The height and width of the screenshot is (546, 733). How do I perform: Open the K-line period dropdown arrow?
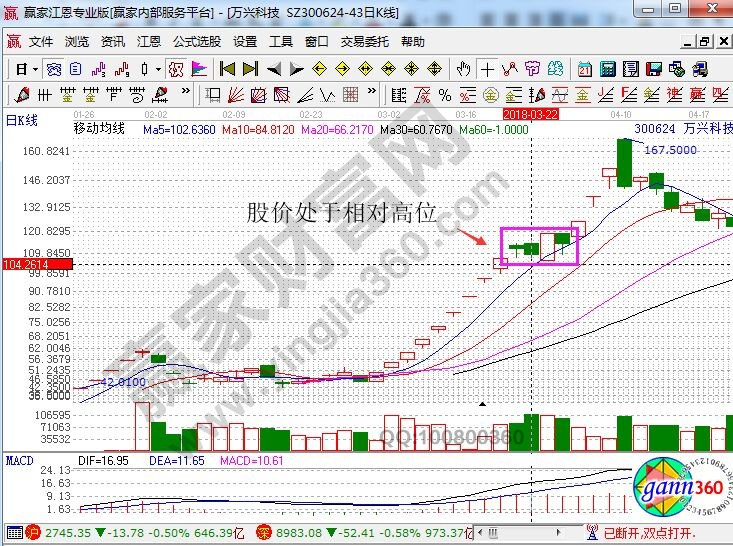click(35, 69)
